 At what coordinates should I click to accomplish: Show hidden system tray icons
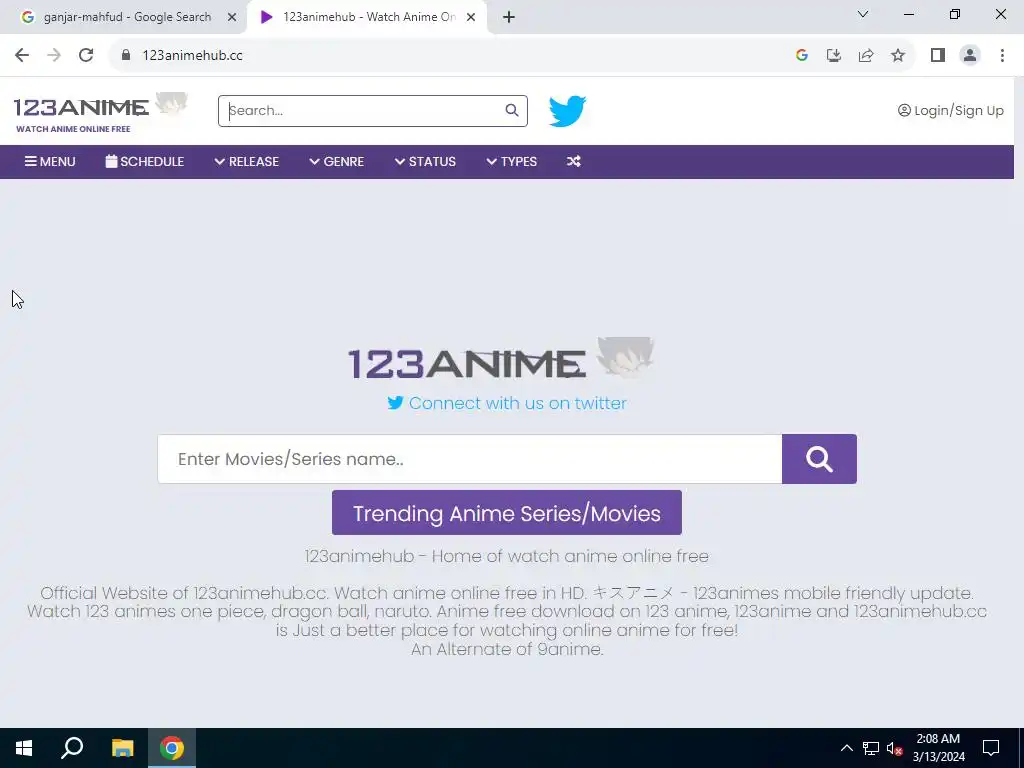tap(846, 748)
